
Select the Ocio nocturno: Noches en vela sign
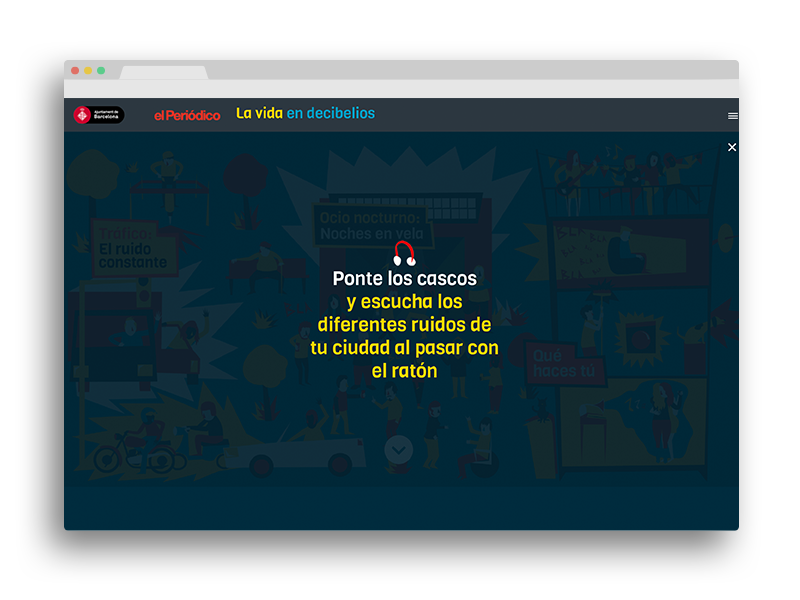(371, 226)
